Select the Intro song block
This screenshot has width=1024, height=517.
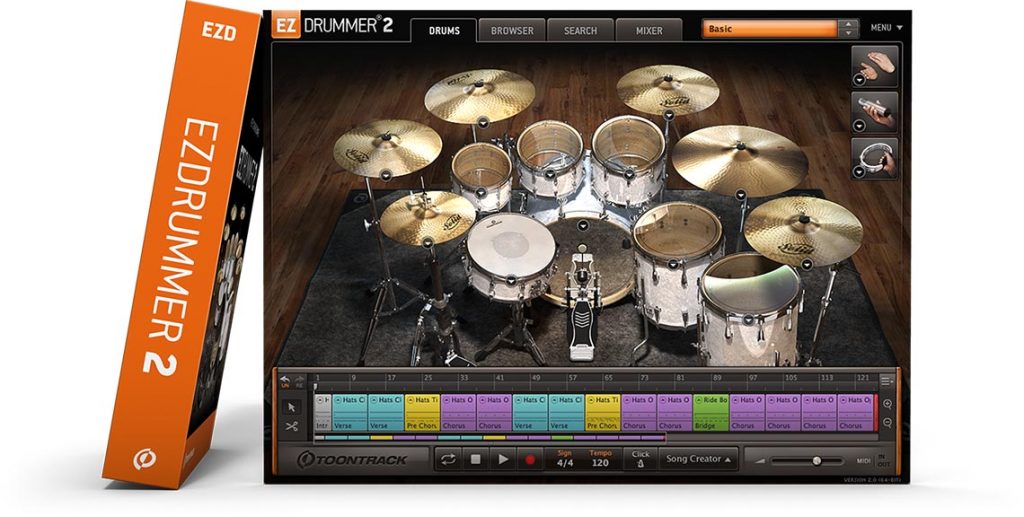323,412
